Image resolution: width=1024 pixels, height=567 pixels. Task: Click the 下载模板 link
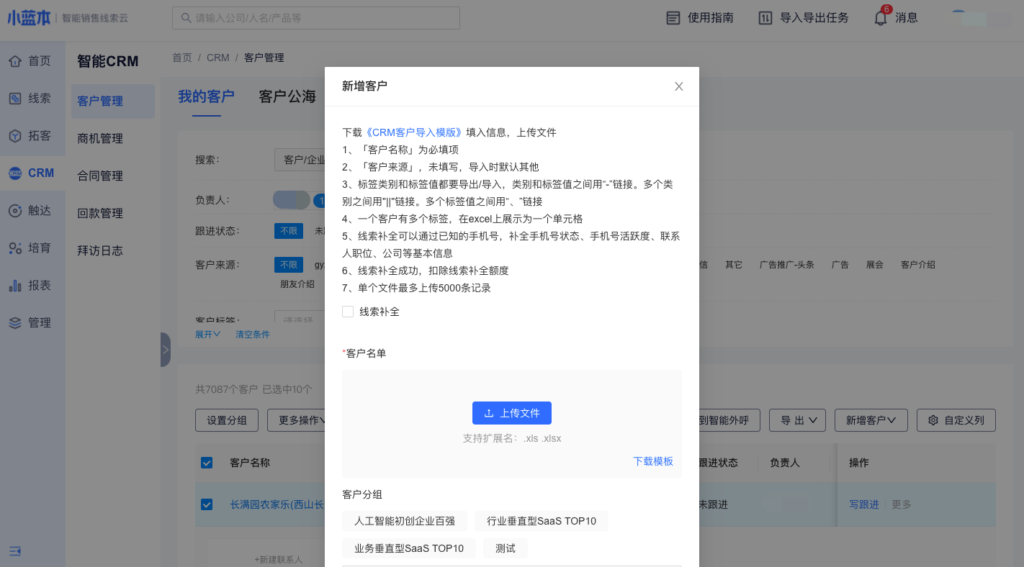[653, 462]
